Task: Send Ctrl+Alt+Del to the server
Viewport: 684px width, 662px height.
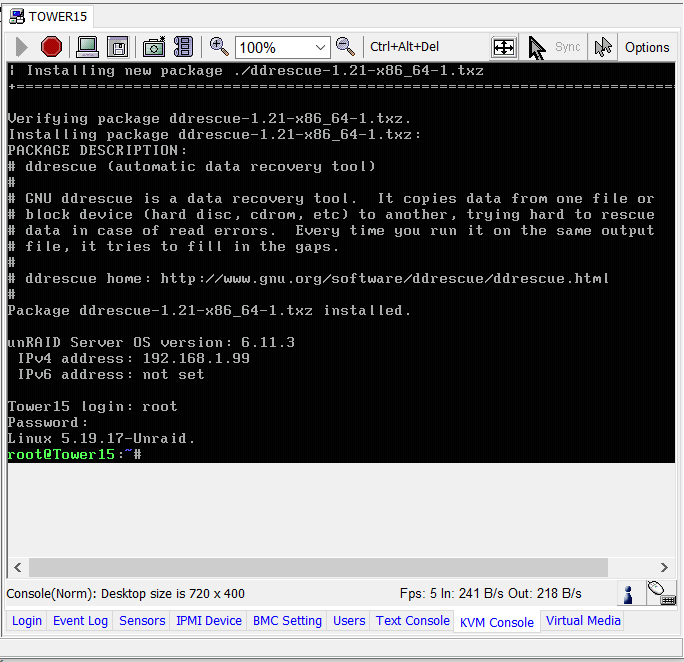Action: (x=404, y=47)
